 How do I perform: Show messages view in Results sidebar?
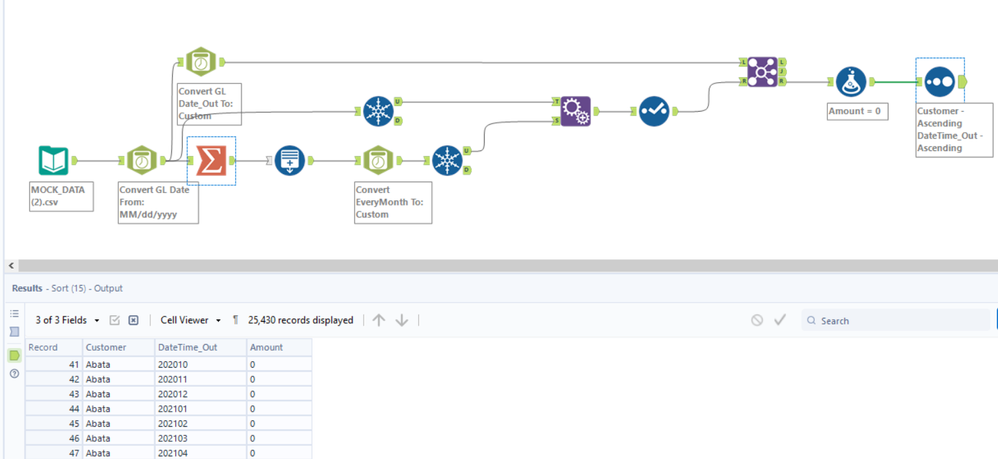pyautogui.click(x=14, y=314)
